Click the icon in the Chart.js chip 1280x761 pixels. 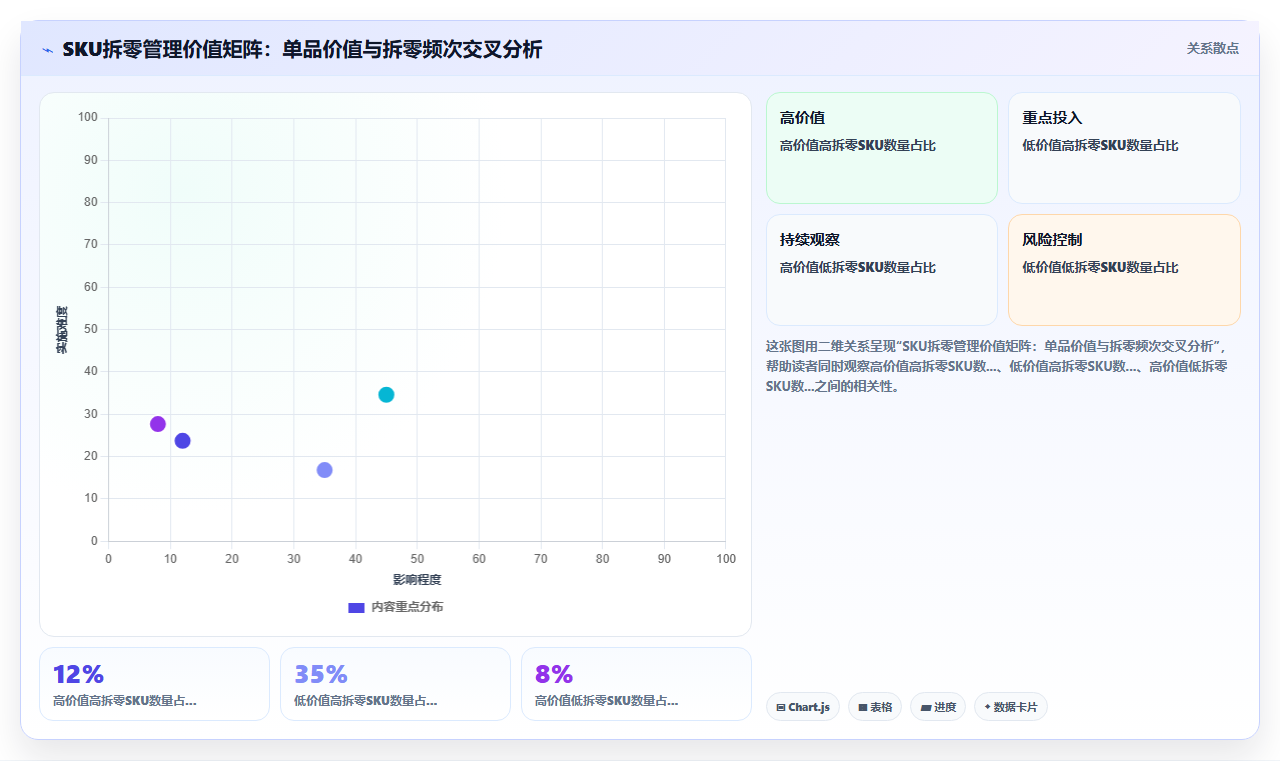[x=781, y=707]
